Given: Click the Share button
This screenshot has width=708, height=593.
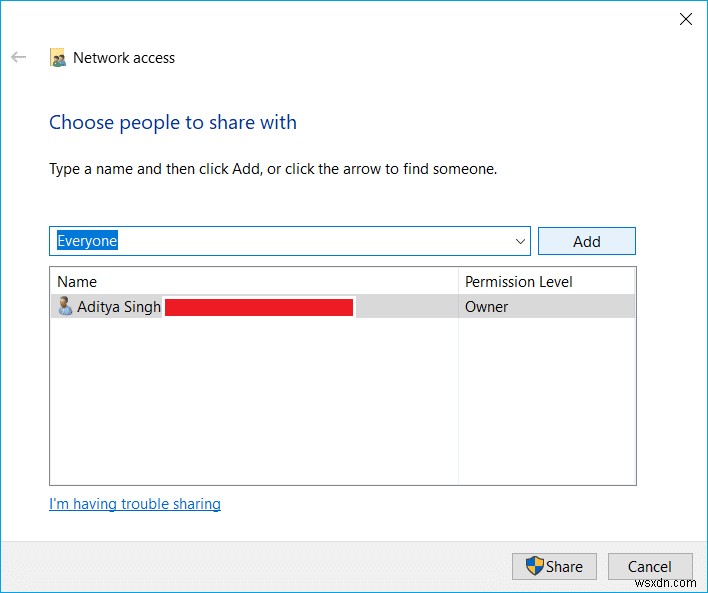Looking at the screenshot, I should click(554, 566).
